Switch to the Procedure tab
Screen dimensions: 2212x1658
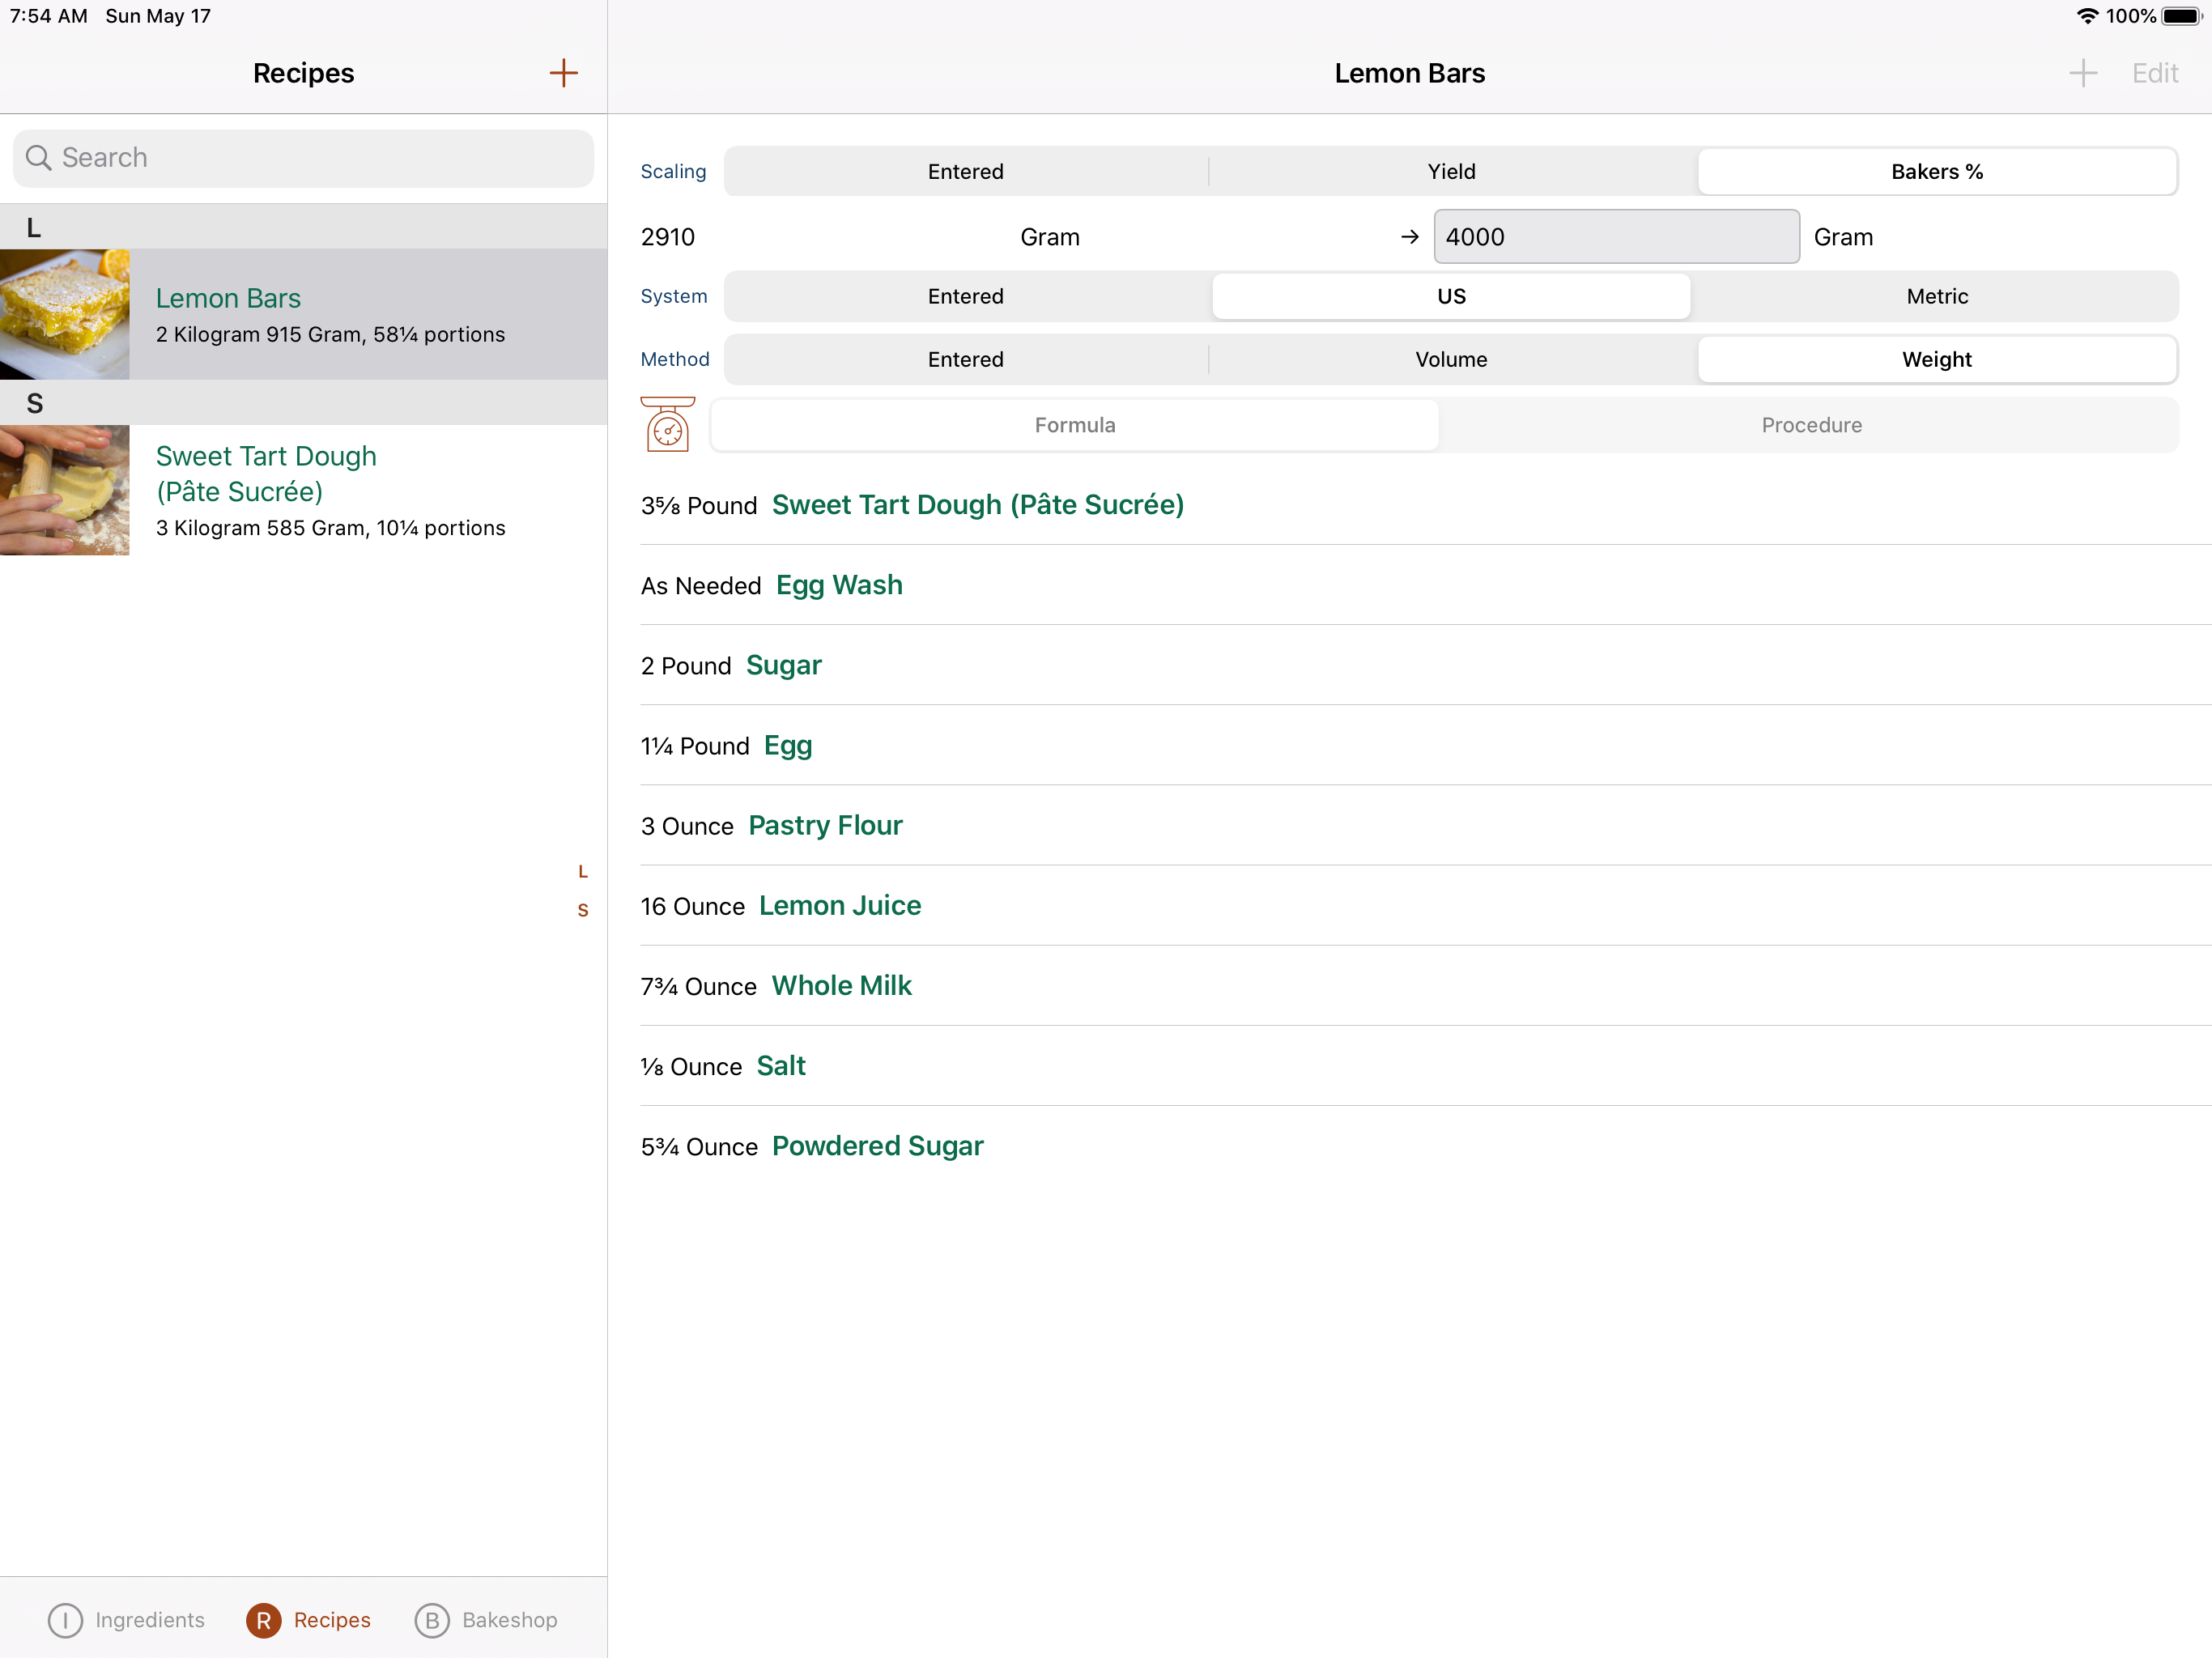coord(1810,425)
